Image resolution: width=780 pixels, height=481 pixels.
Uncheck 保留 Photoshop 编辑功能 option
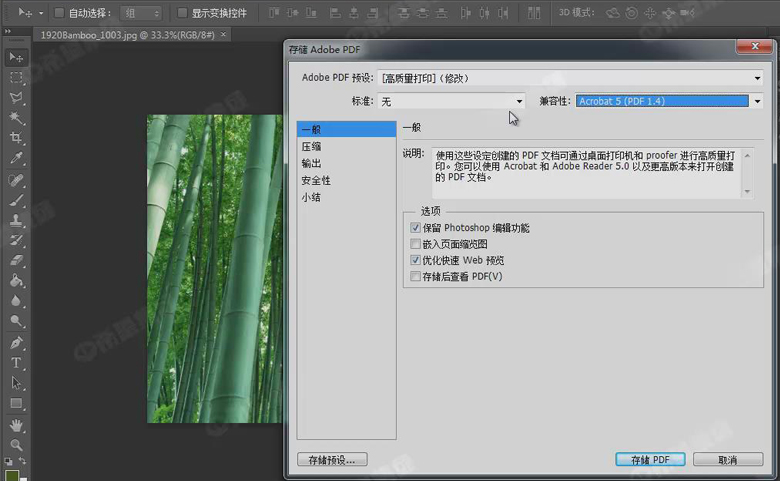[416, 228]
